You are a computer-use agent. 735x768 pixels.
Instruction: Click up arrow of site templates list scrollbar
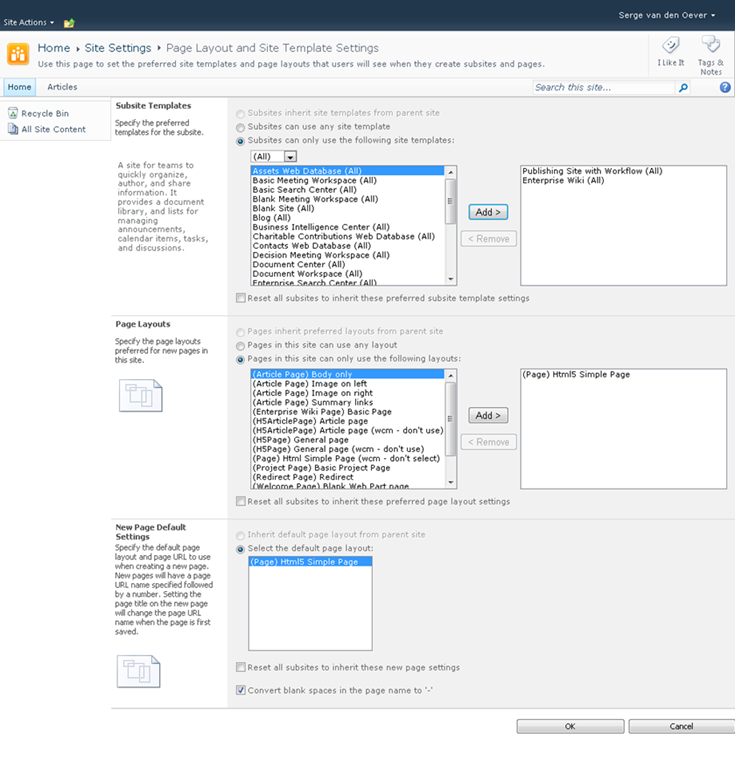point(450,172)
